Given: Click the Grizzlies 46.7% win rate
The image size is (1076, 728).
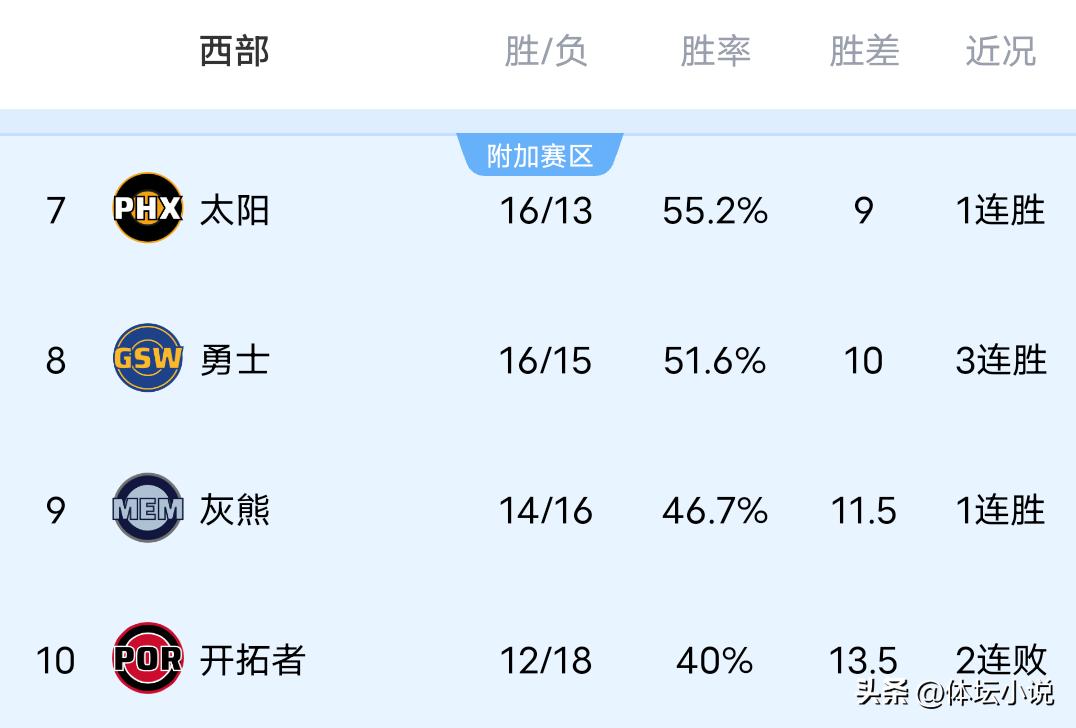Looking at the screenshot, I should point(715,510).
